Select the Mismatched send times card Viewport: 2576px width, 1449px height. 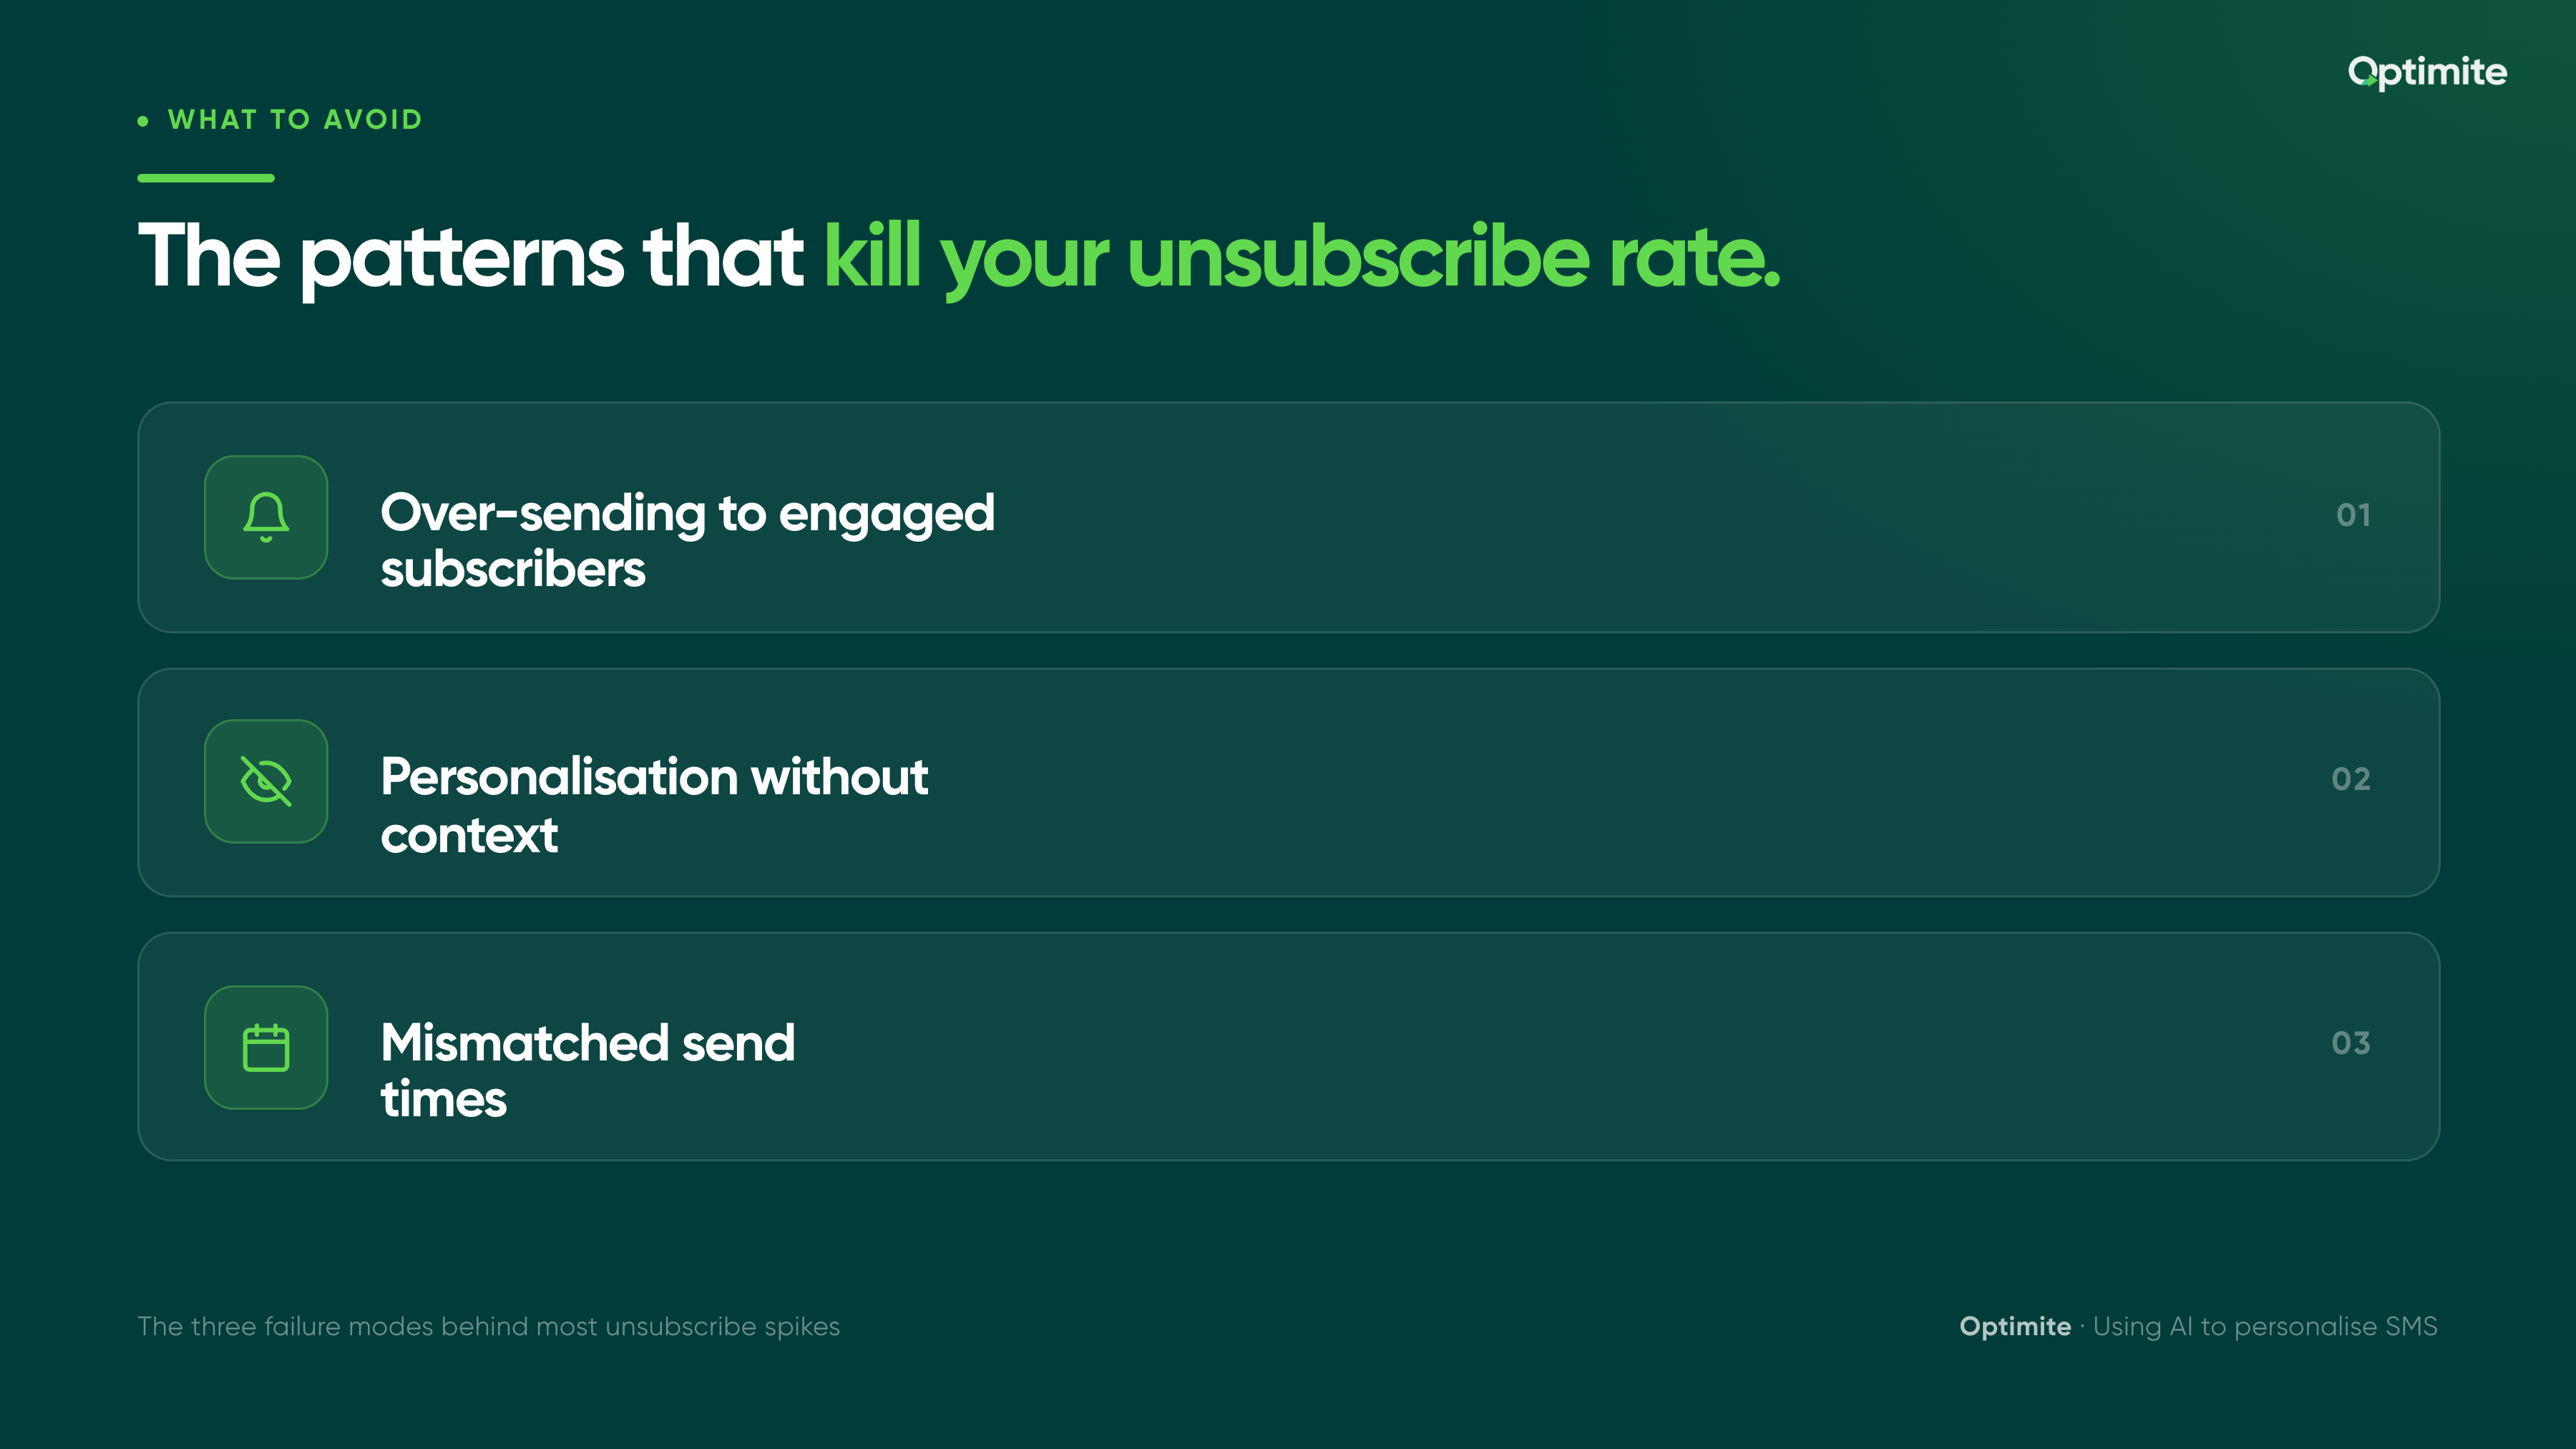(1288, 1046)
